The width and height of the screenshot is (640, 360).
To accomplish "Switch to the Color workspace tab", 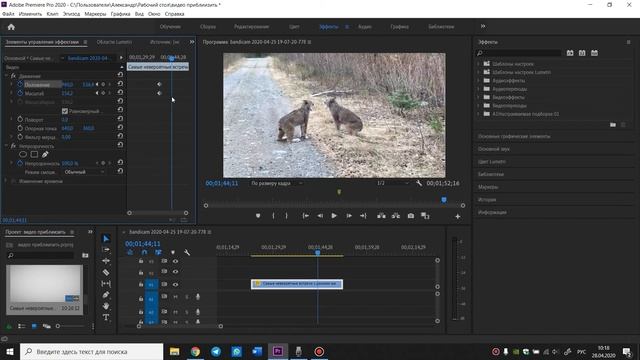I will coord(294,27).
